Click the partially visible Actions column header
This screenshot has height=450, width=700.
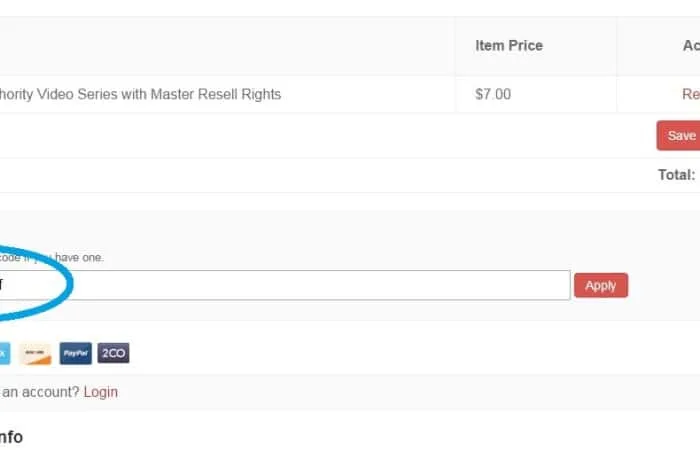[691, 46]
